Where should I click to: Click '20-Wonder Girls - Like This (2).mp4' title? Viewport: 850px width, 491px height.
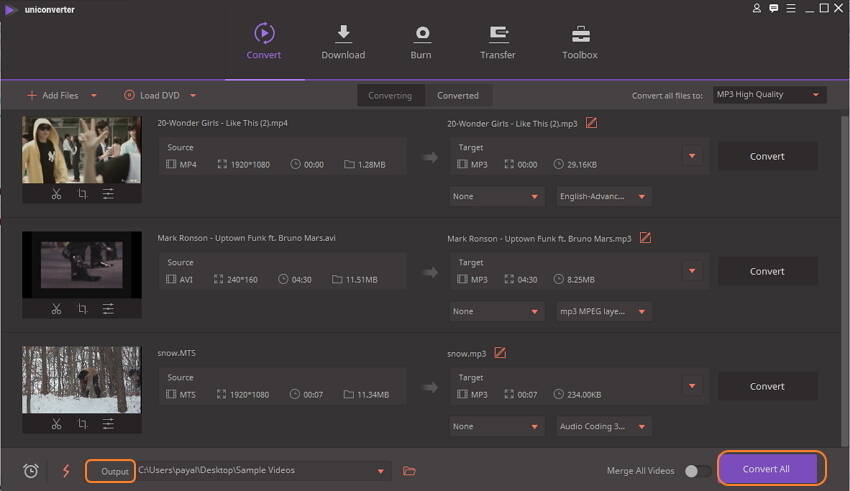click(222, 123)
